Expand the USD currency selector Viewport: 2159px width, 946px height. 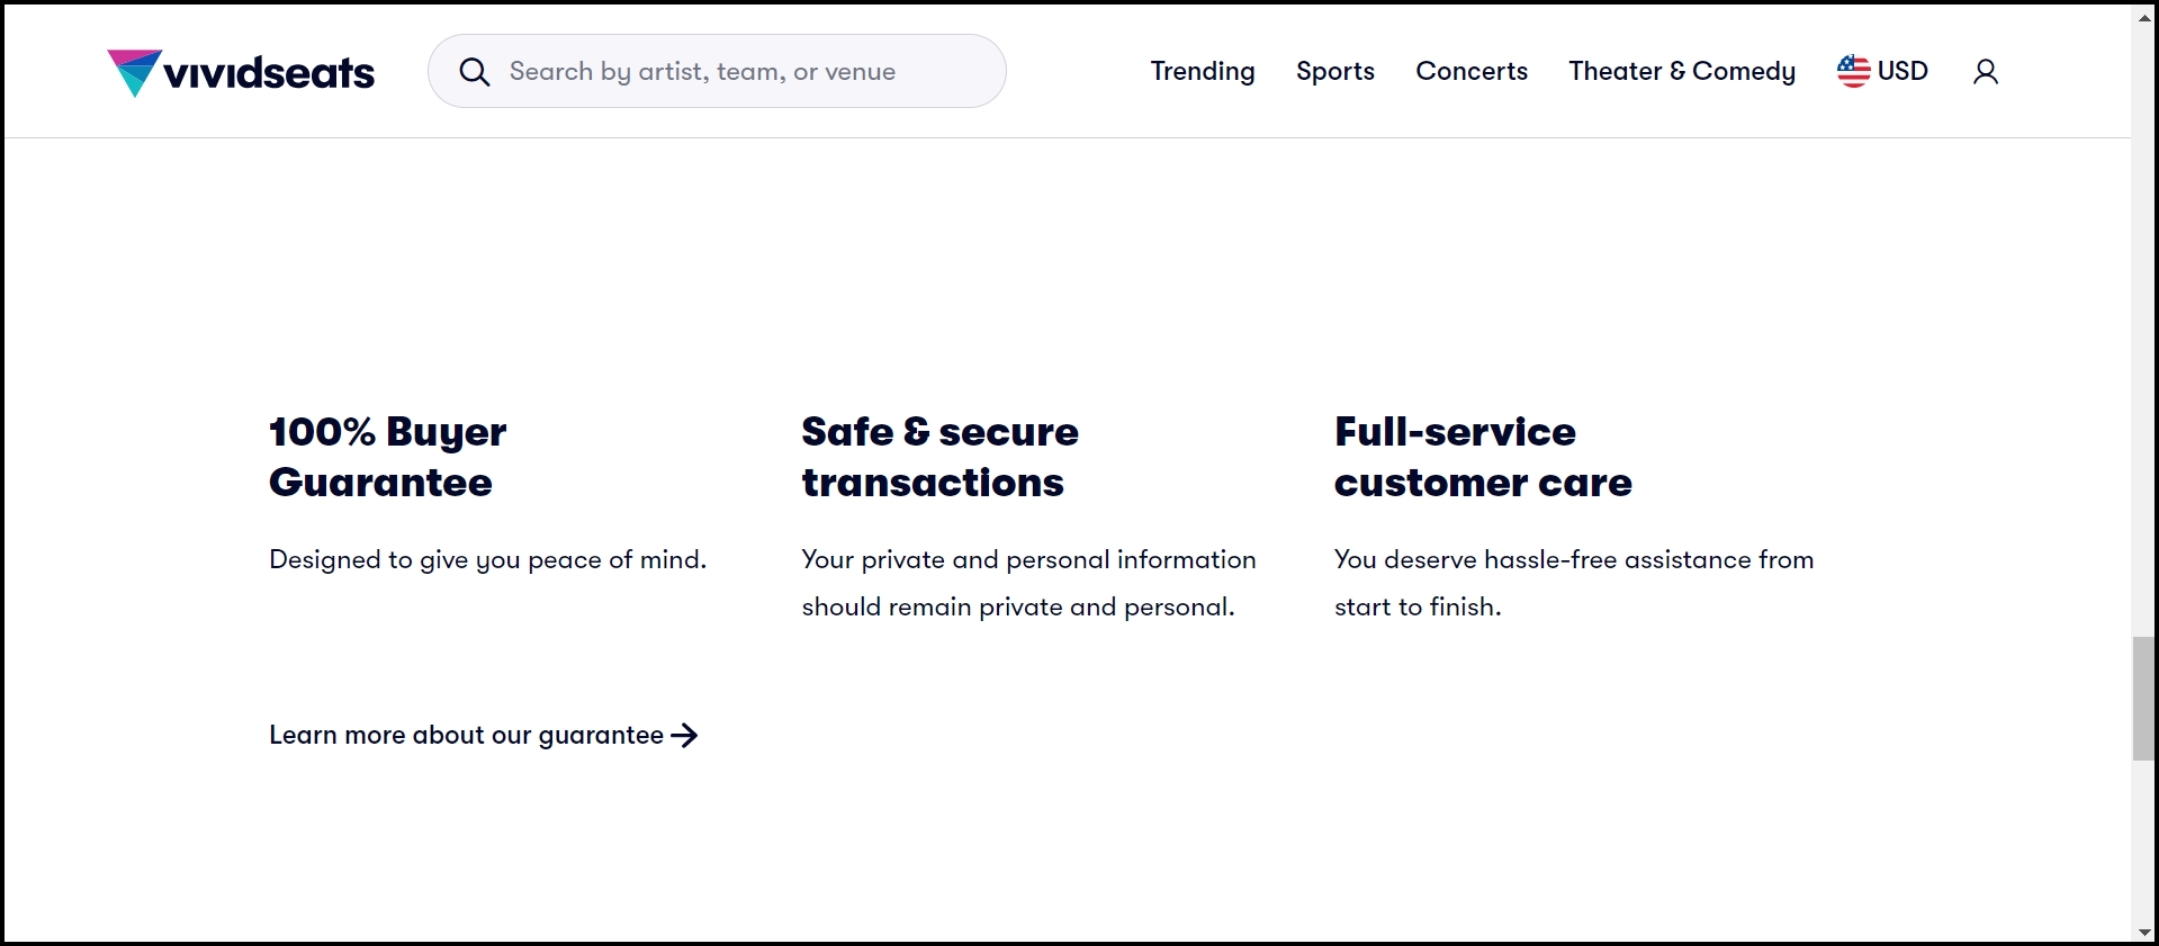pyautogui.click(x=1902, y=71)
